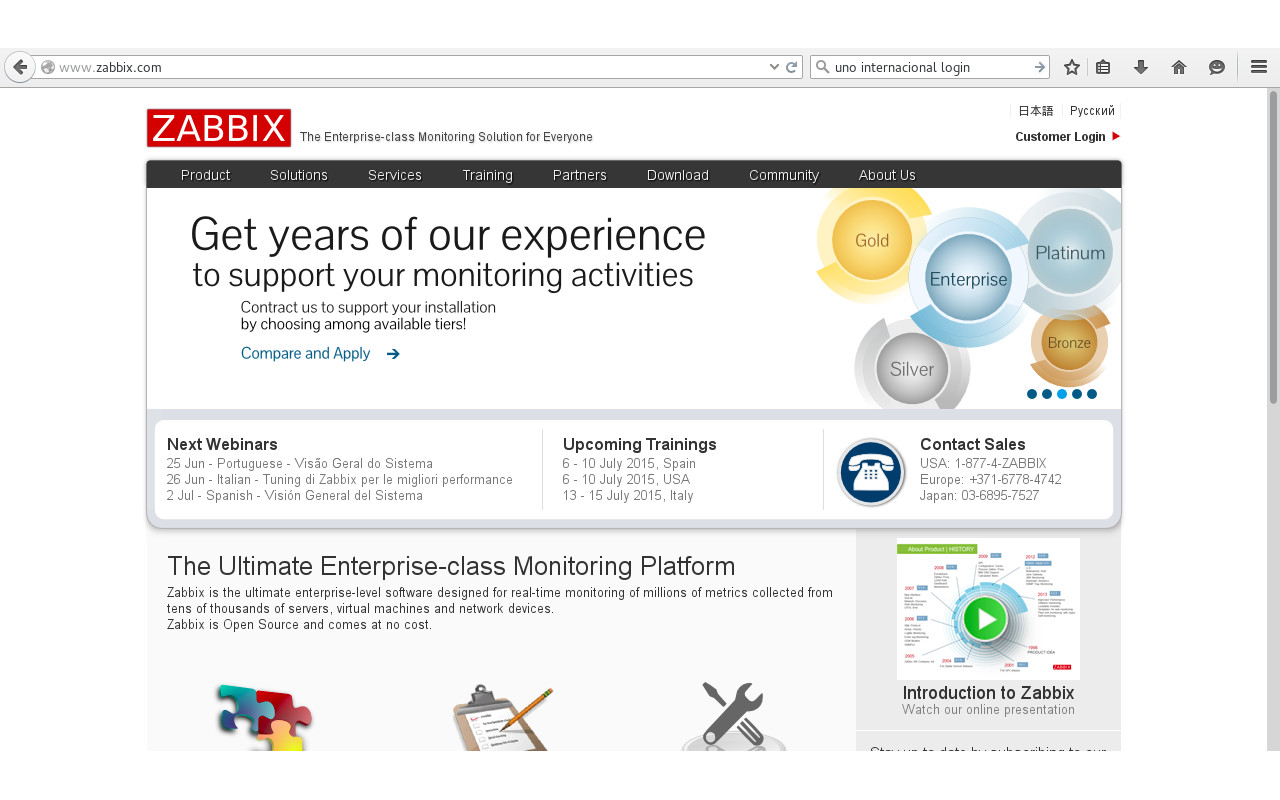Click the browser back arrow button
The image size is (1280, 800).
[20, 67]
